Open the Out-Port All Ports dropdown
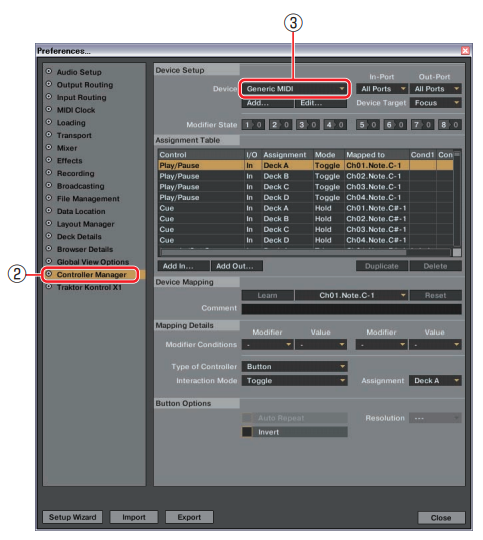 click(435, 89)
